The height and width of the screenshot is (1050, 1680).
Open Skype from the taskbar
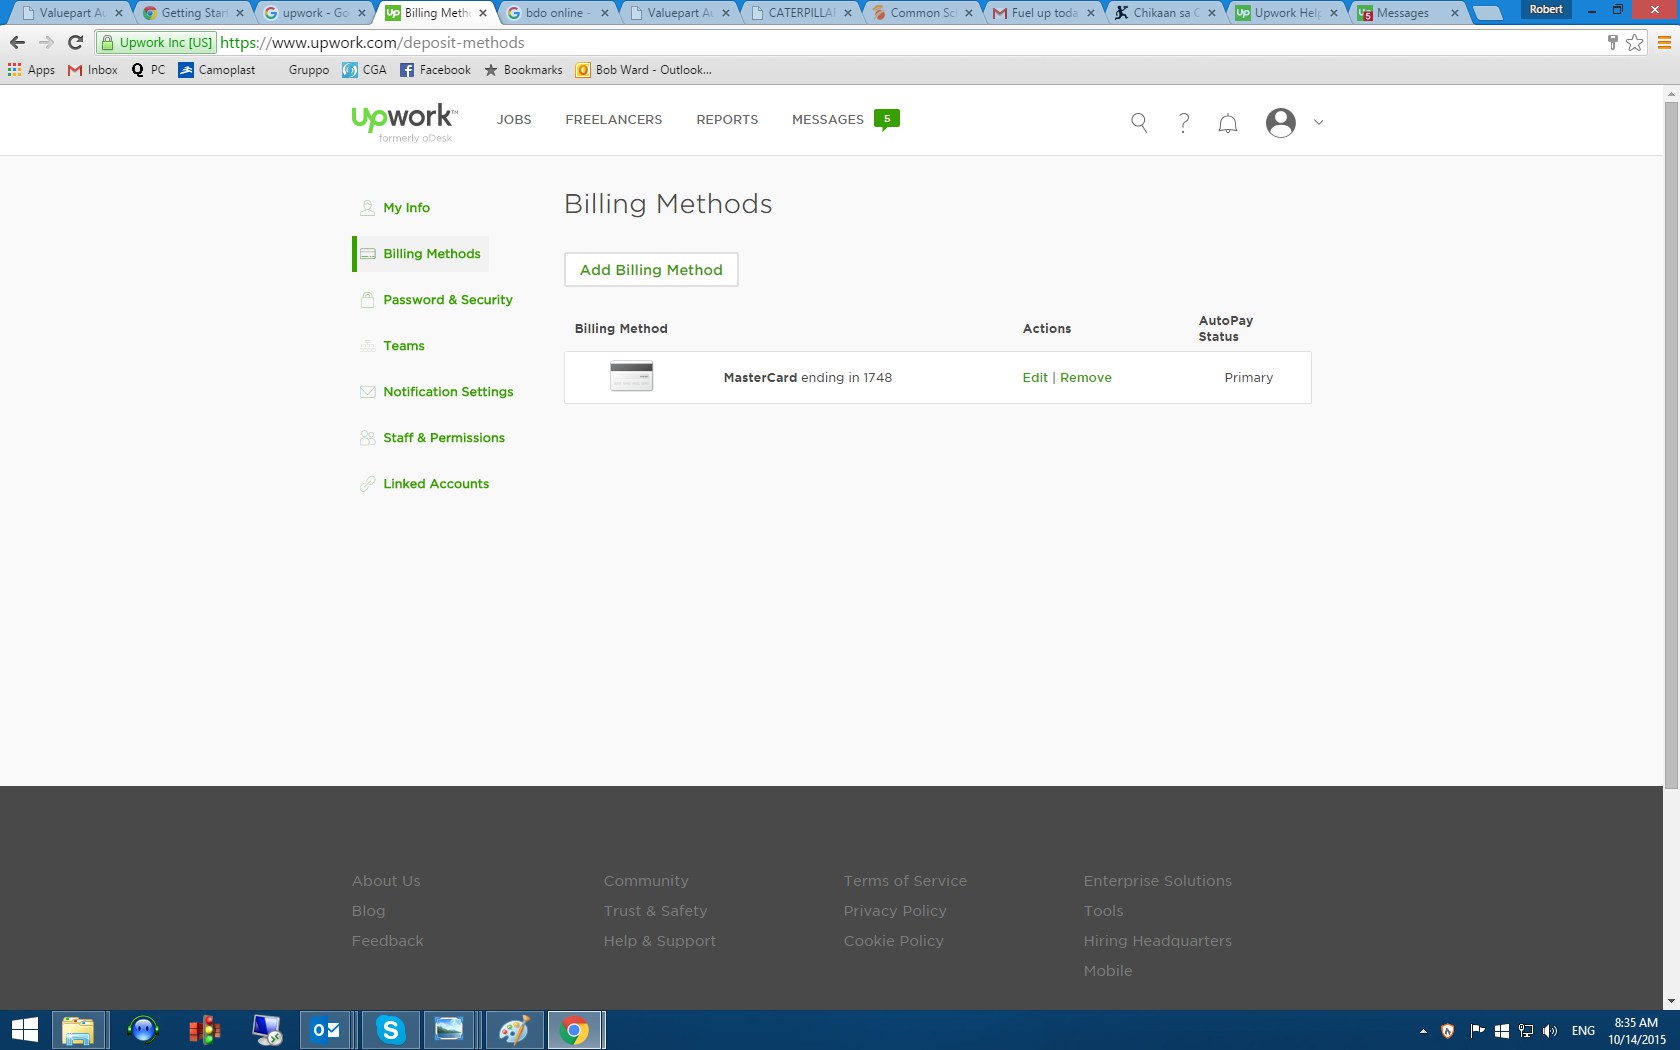coord(390,1029)
